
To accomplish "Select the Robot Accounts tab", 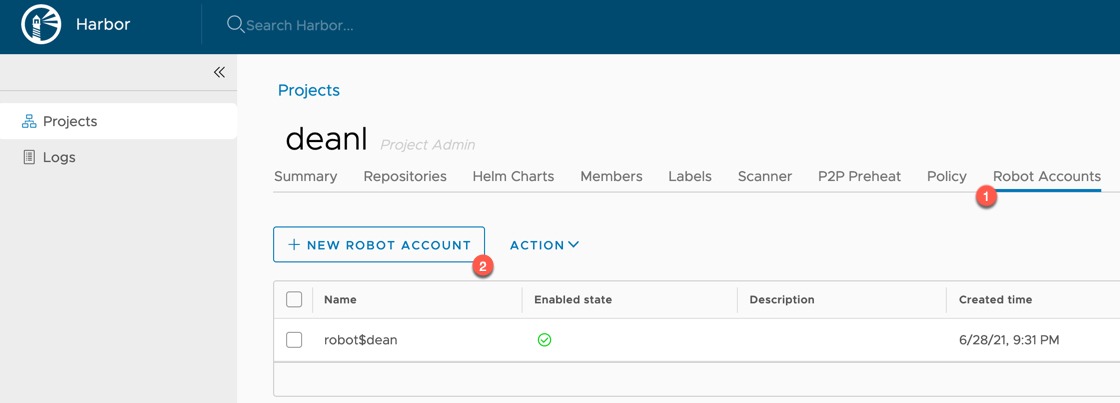I will click(1046, 176).
